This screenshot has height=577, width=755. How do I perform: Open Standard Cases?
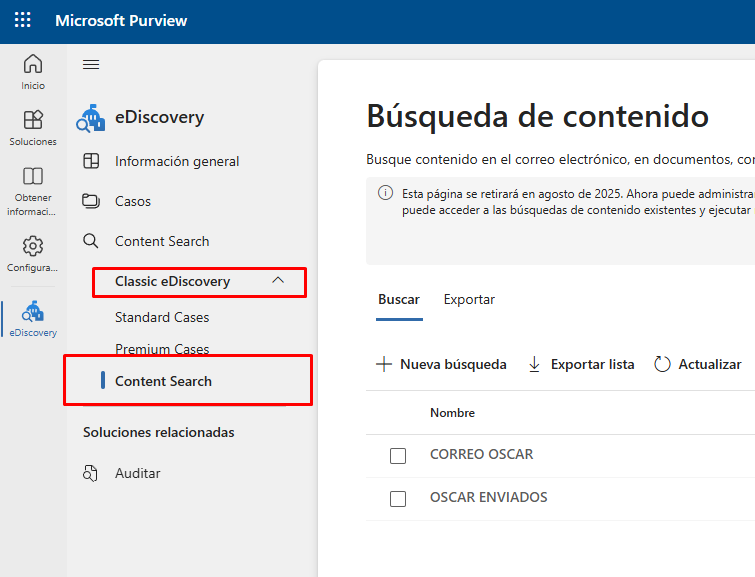tap(162, 317)
